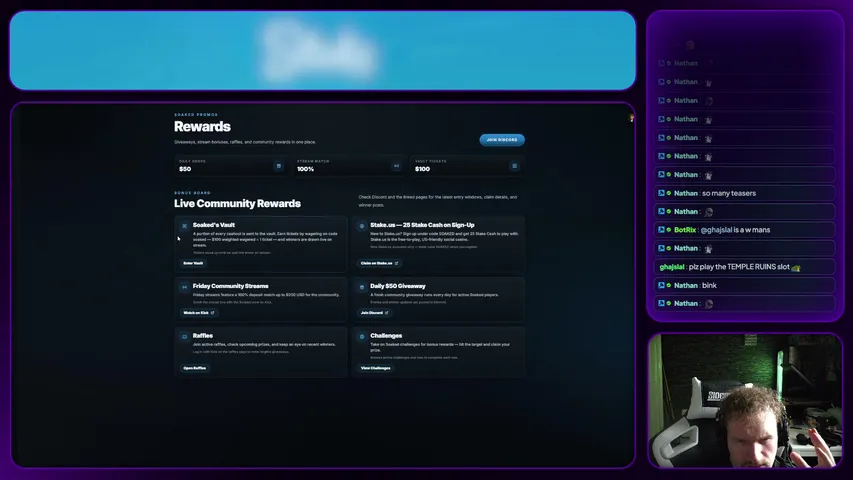Click the Daily $50 Giveaway card icon
This screenshot has height=480, width=853.
click(362, 287)
